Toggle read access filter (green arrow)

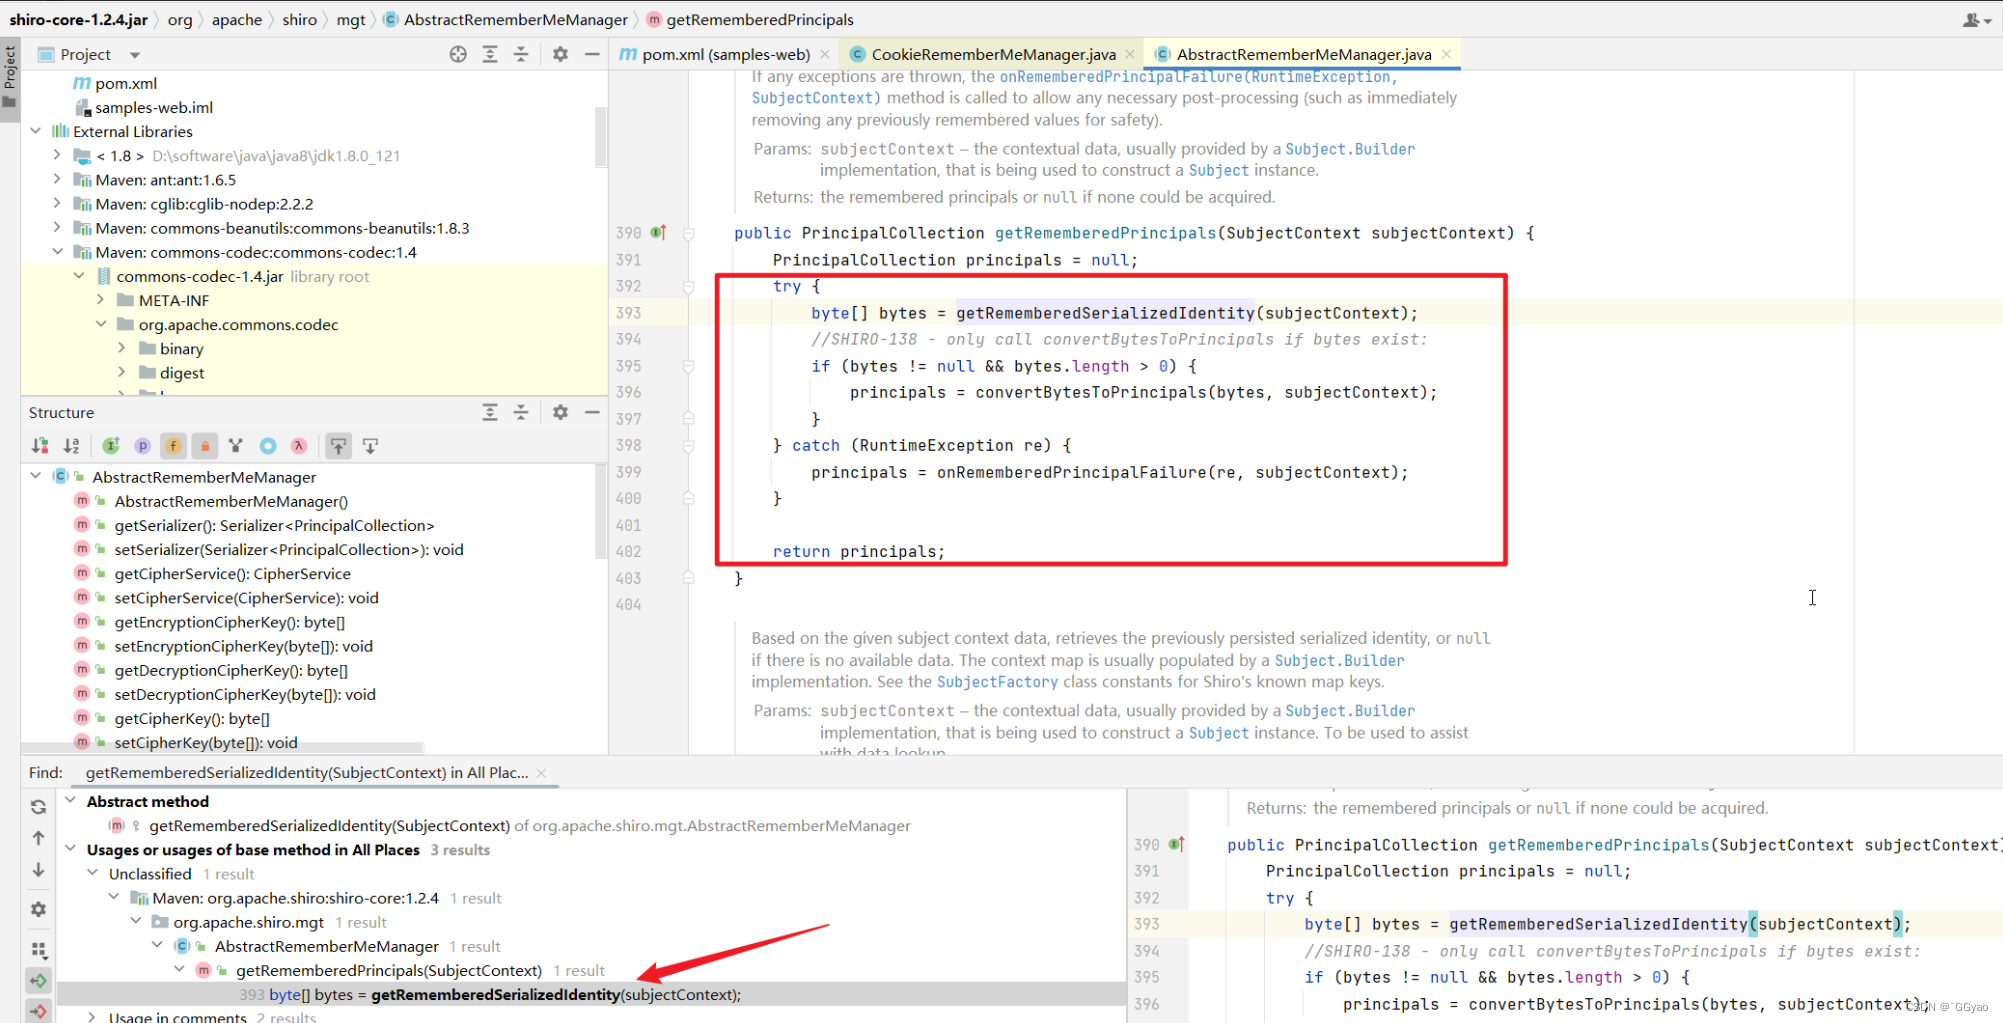(x=38, y=981)
